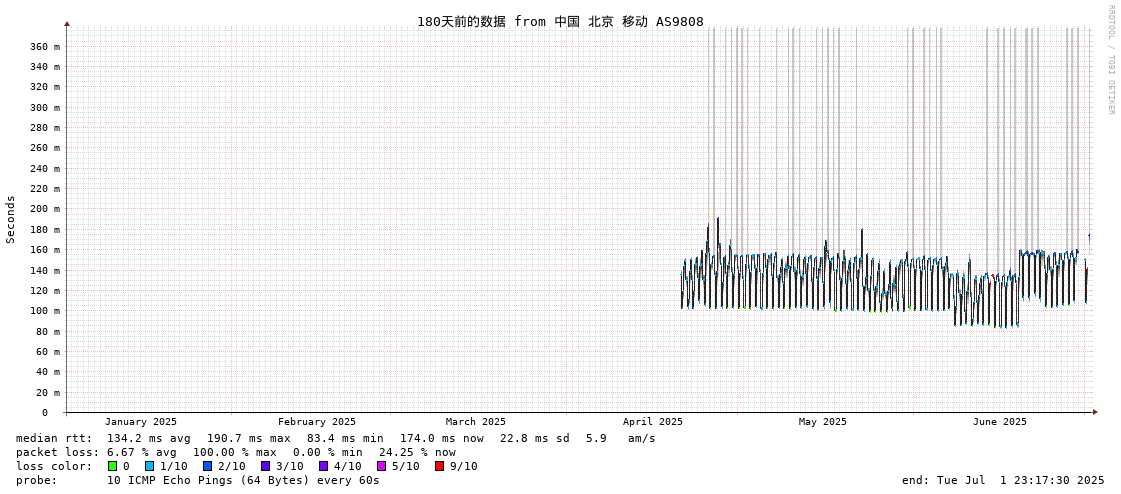
Task: Click the purple 4/10 loss swatch
Action: coord(323,466)
